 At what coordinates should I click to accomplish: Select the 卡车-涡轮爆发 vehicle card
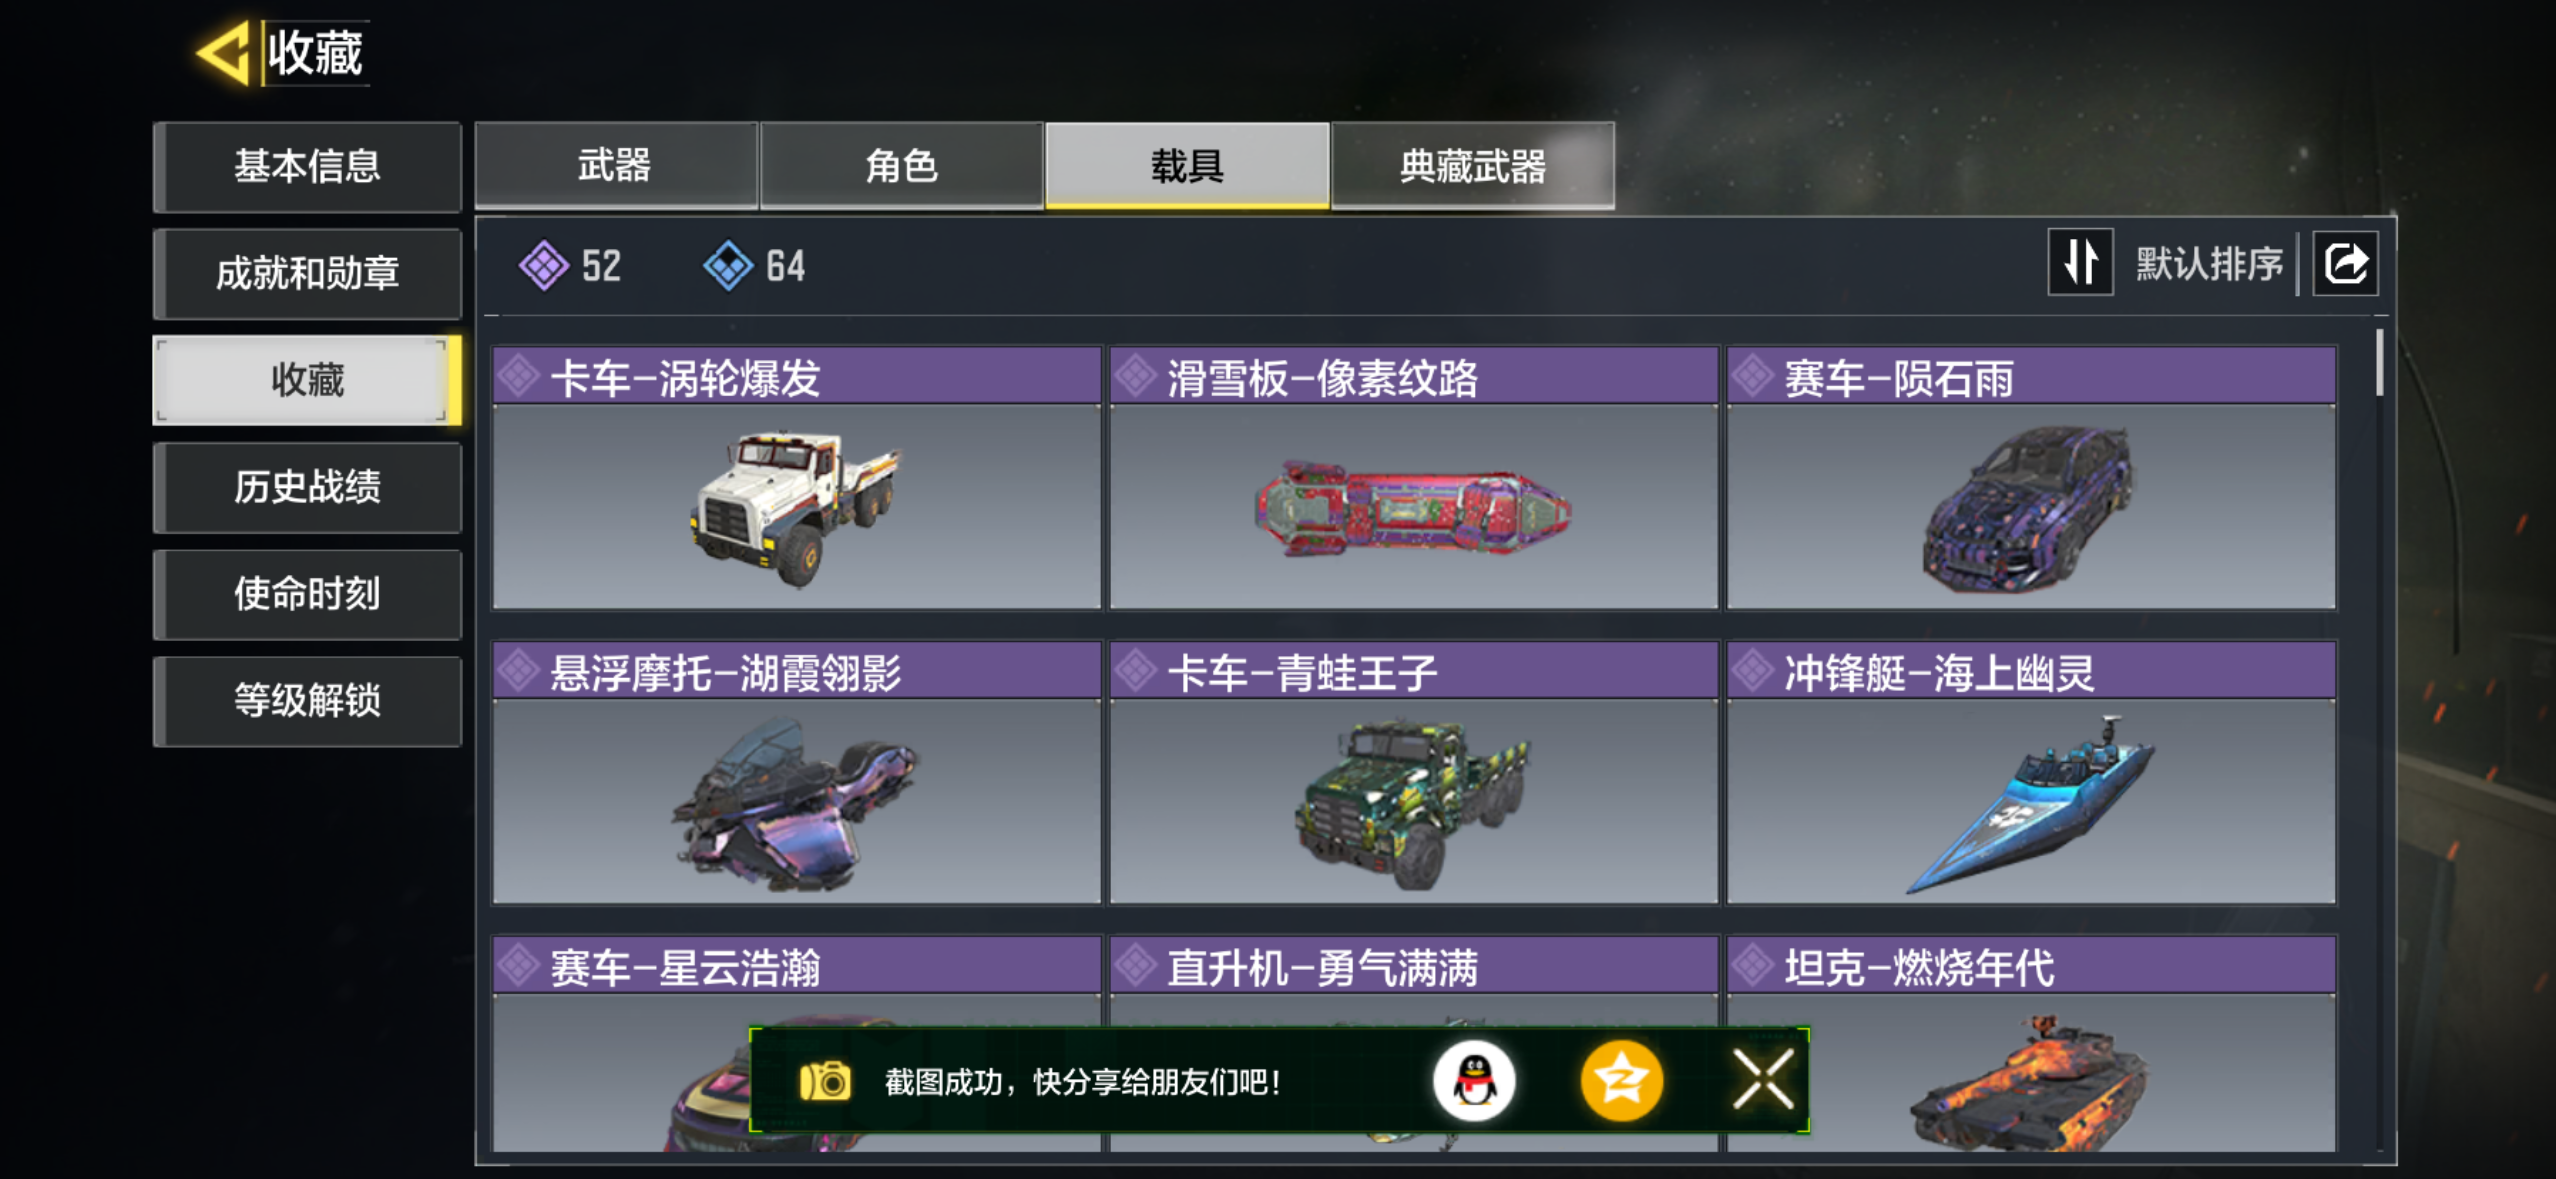(797, 478)
